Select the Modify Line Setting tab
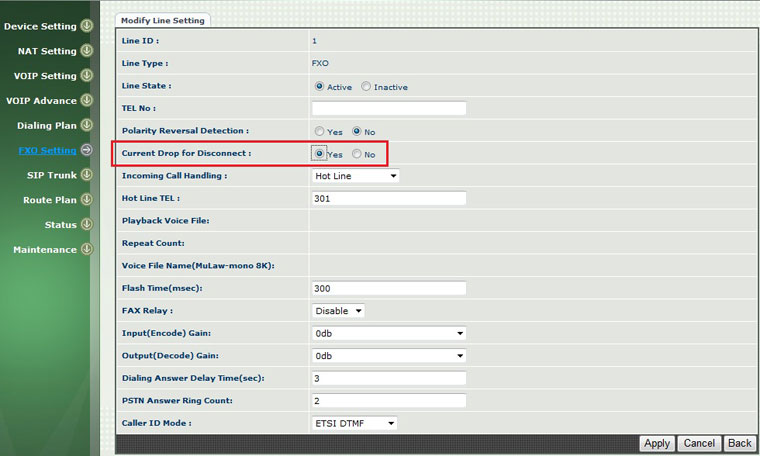 [x=163, y=20]
